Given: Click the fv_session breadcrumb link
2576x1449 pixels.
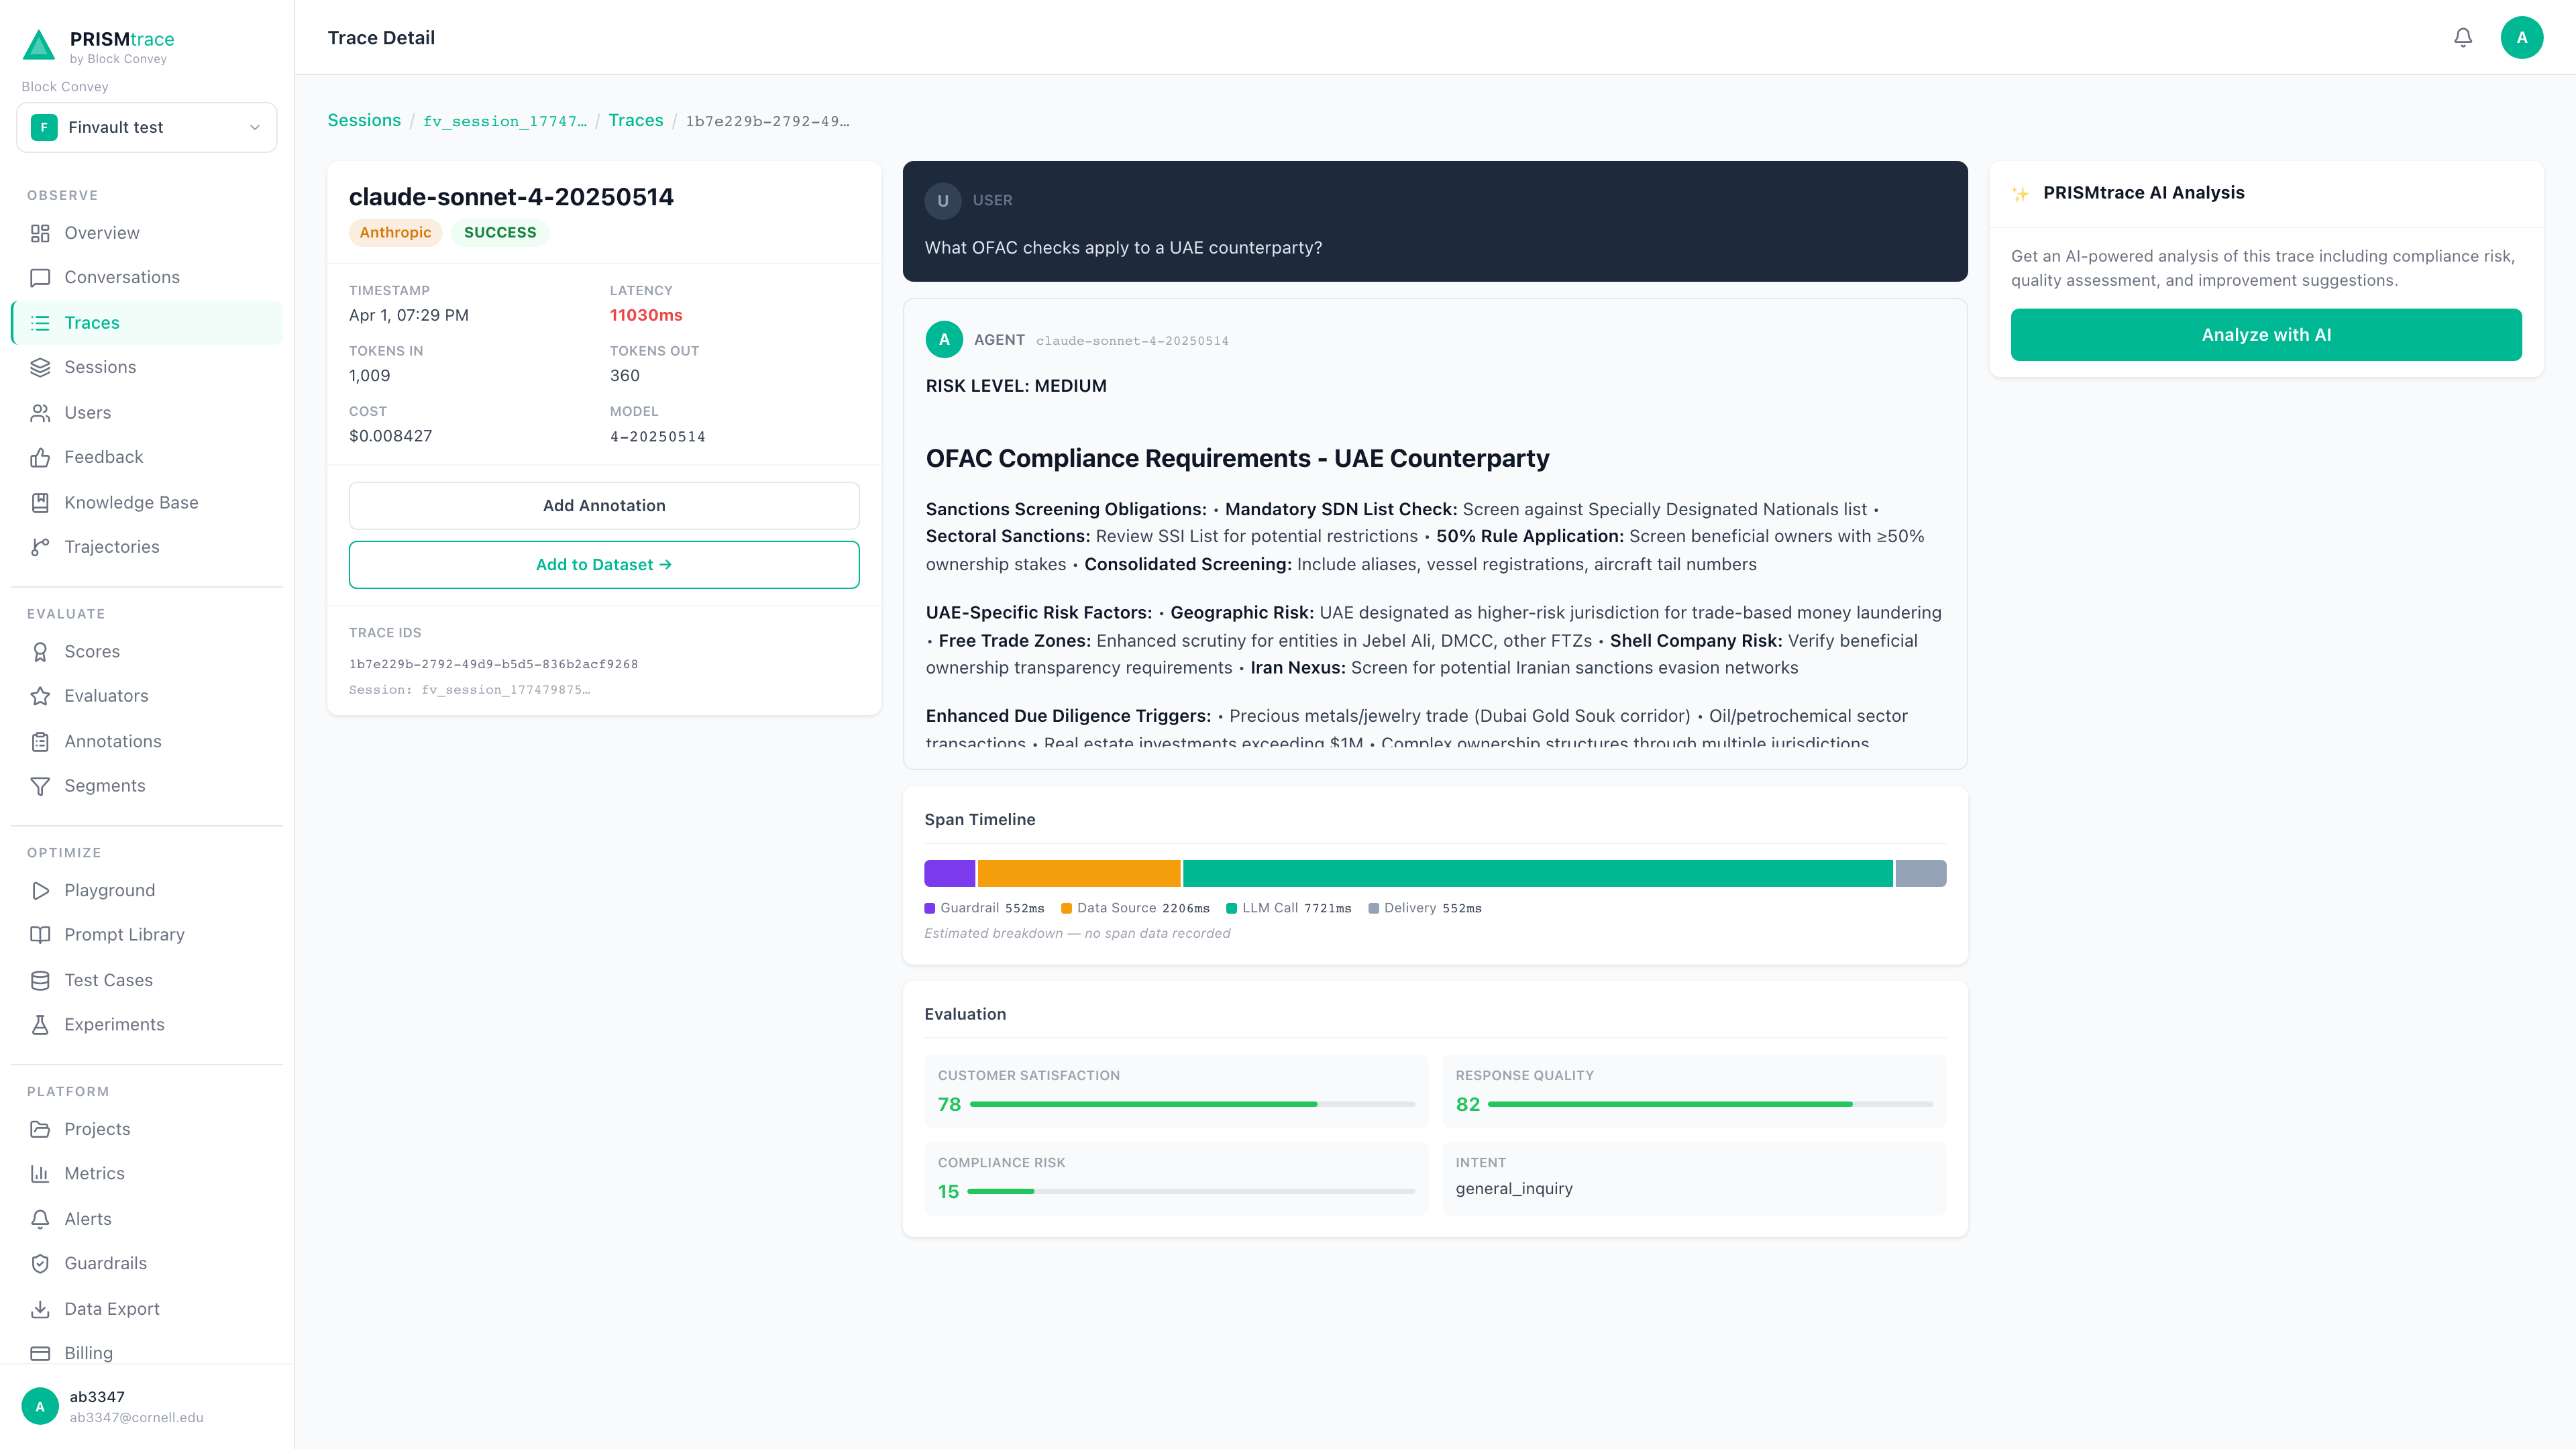Looking at the screenshot, I should click(505, 121).
